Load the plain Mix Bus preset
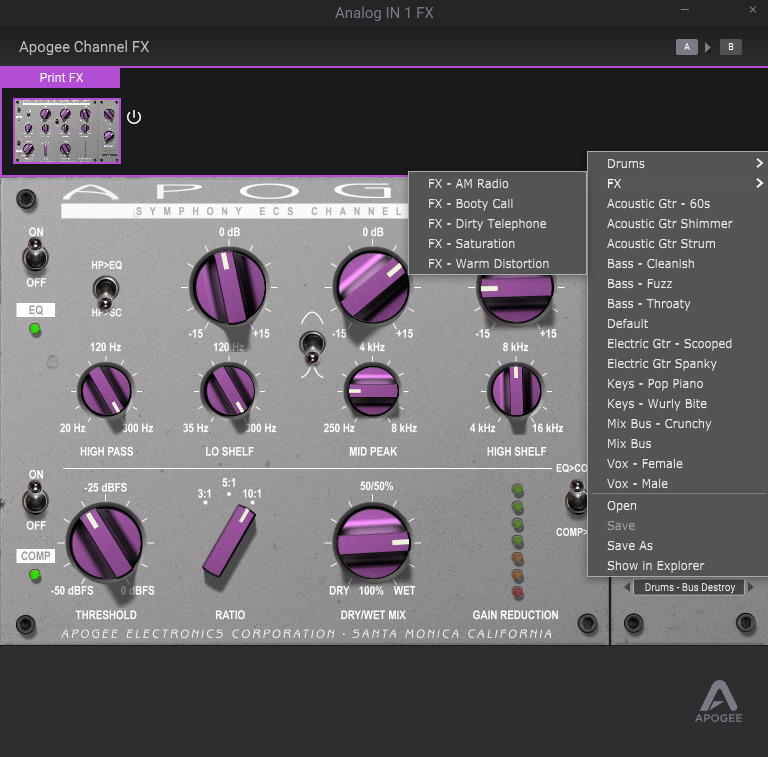768x757 pixels. (677, 444)
